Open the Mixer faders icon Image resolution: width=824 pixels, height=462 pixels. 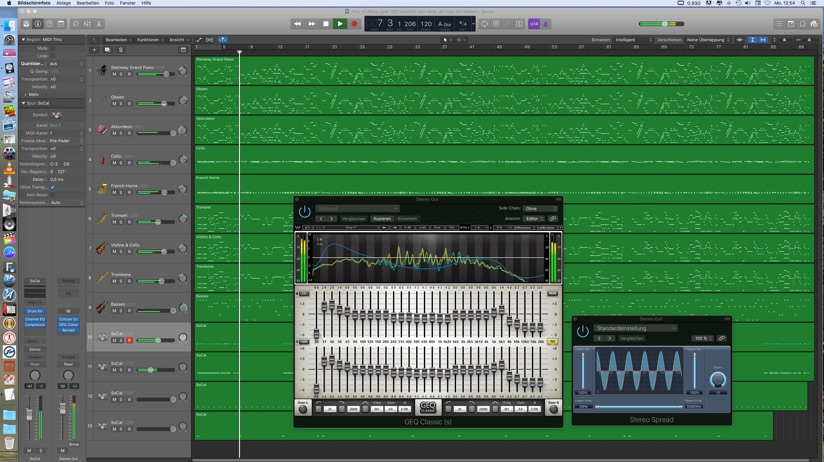pos(87,24)
